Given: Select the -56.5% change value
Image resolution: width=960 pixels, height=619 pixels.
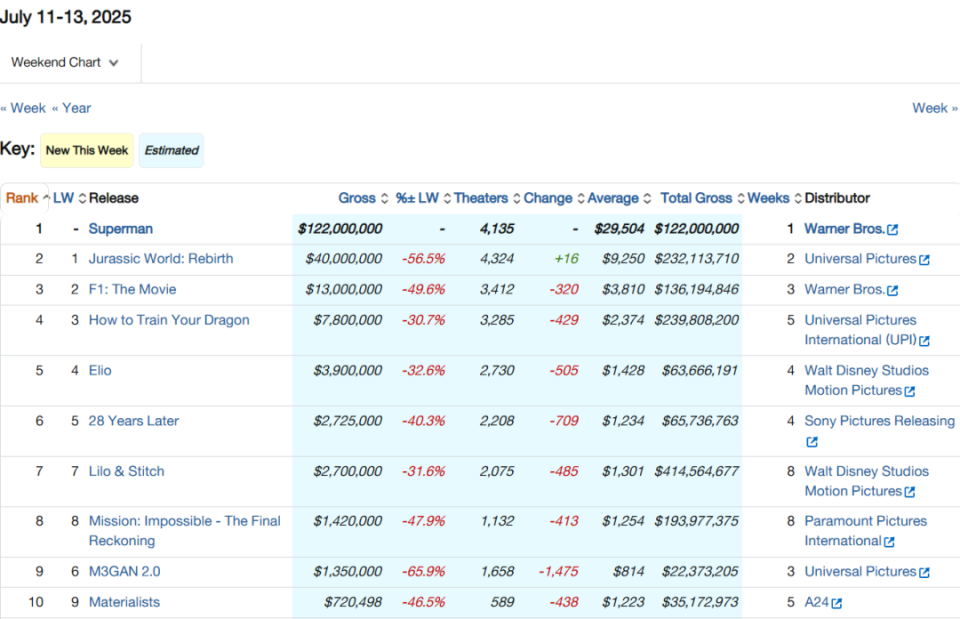Looking at the screenshot, I should (x=423, y=259).
